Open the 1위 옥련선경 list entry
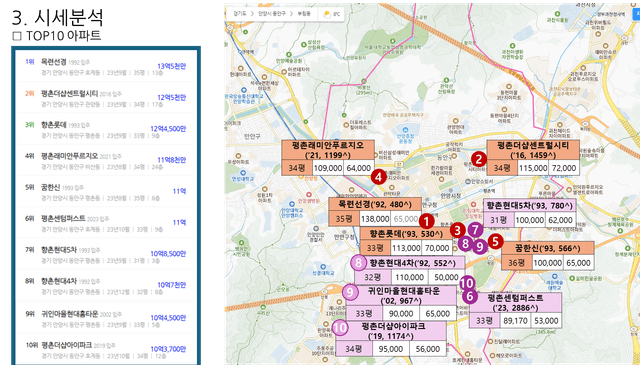Image resolution: width=640 pixels, height=365 pixels. tap(106, 67)
